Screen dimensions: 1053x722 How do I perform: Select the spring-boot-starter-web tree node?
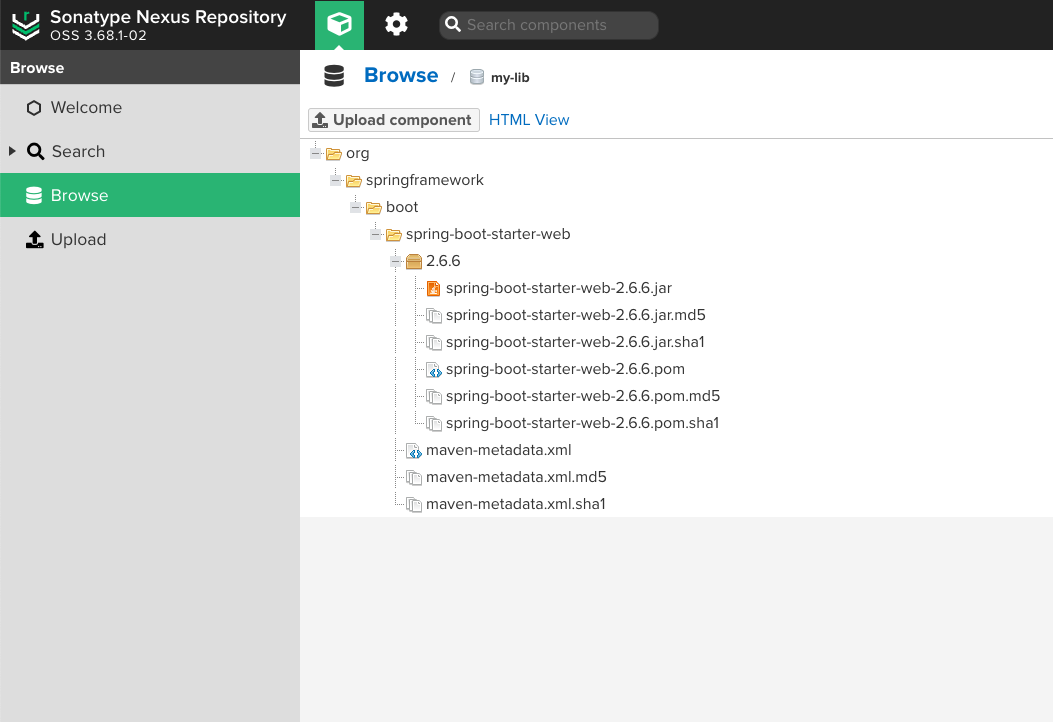(x=488, y=234)
